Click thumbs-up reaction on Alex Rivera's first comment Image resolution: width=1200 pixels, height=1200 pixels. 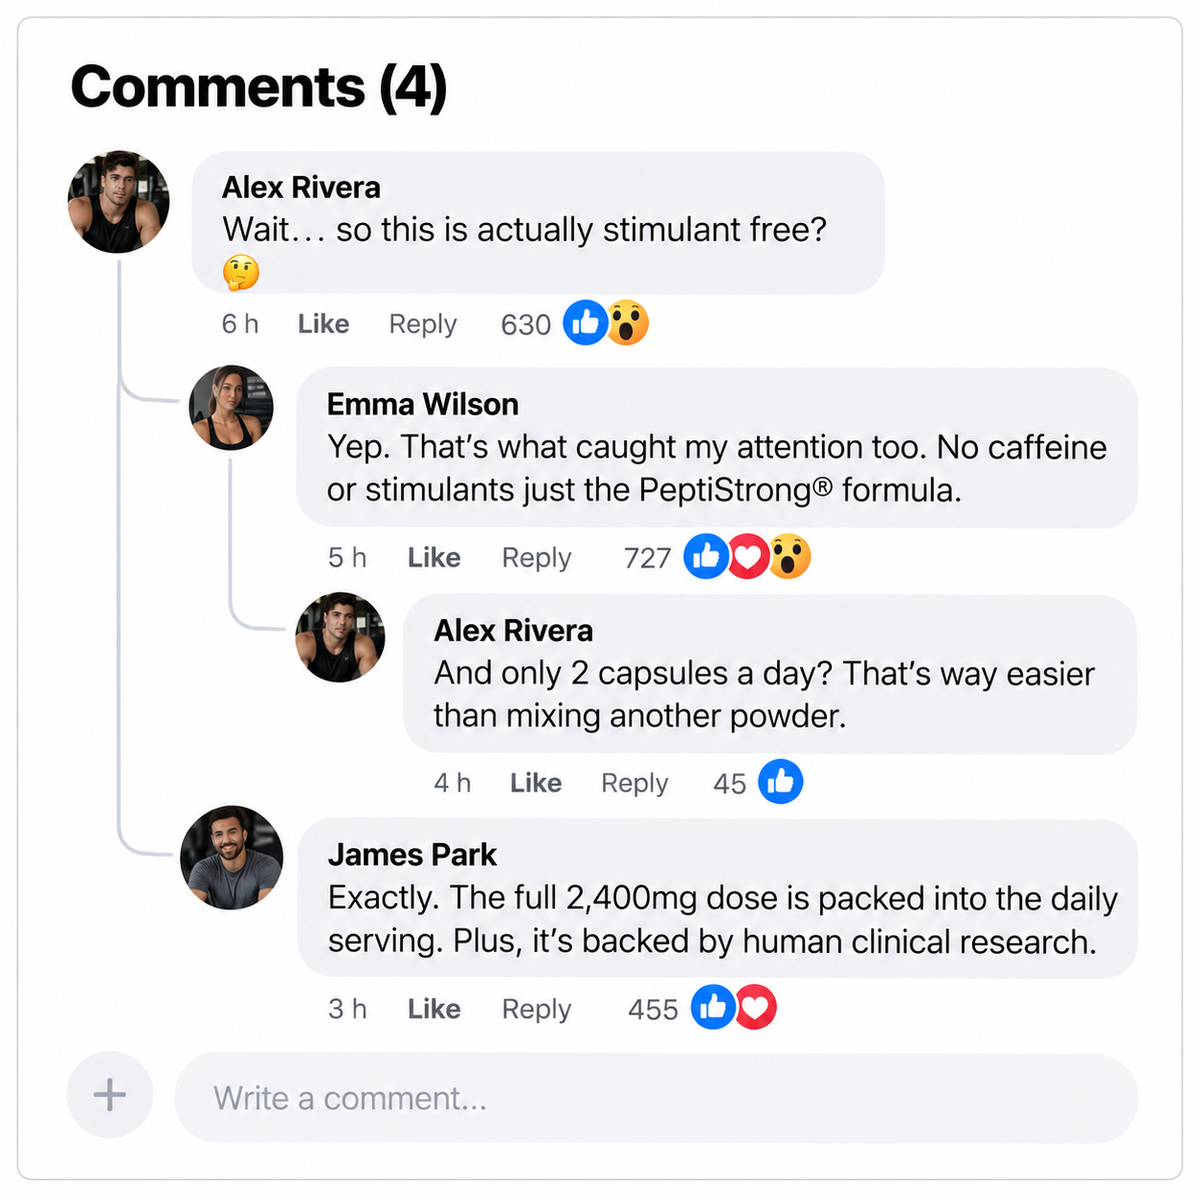[x=586, y=322]
